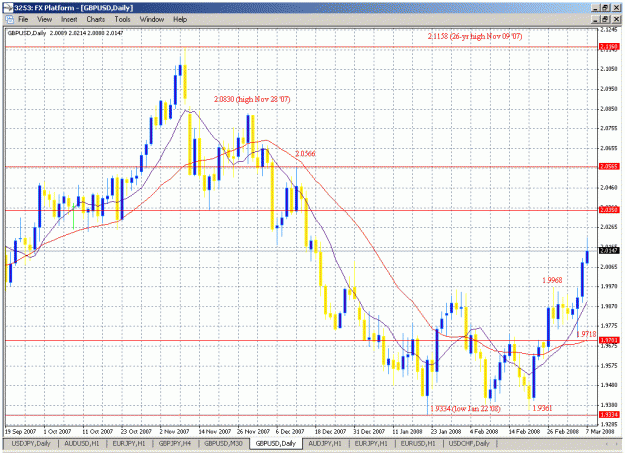Open the File menu
The height and width of the screenshot is (453, 625).
[x=23, y=19]
